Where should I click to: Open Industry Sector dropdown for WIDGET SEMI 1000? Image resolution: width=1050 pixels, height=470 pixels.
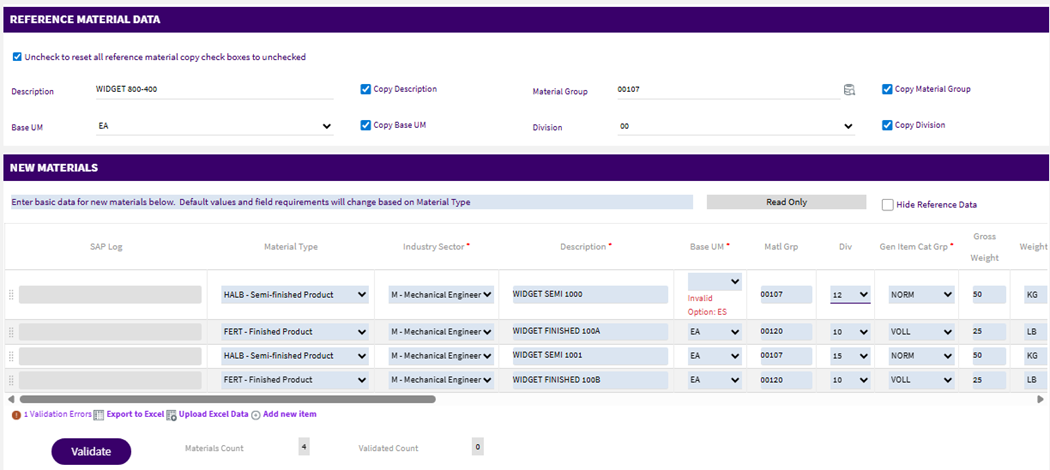442,295
